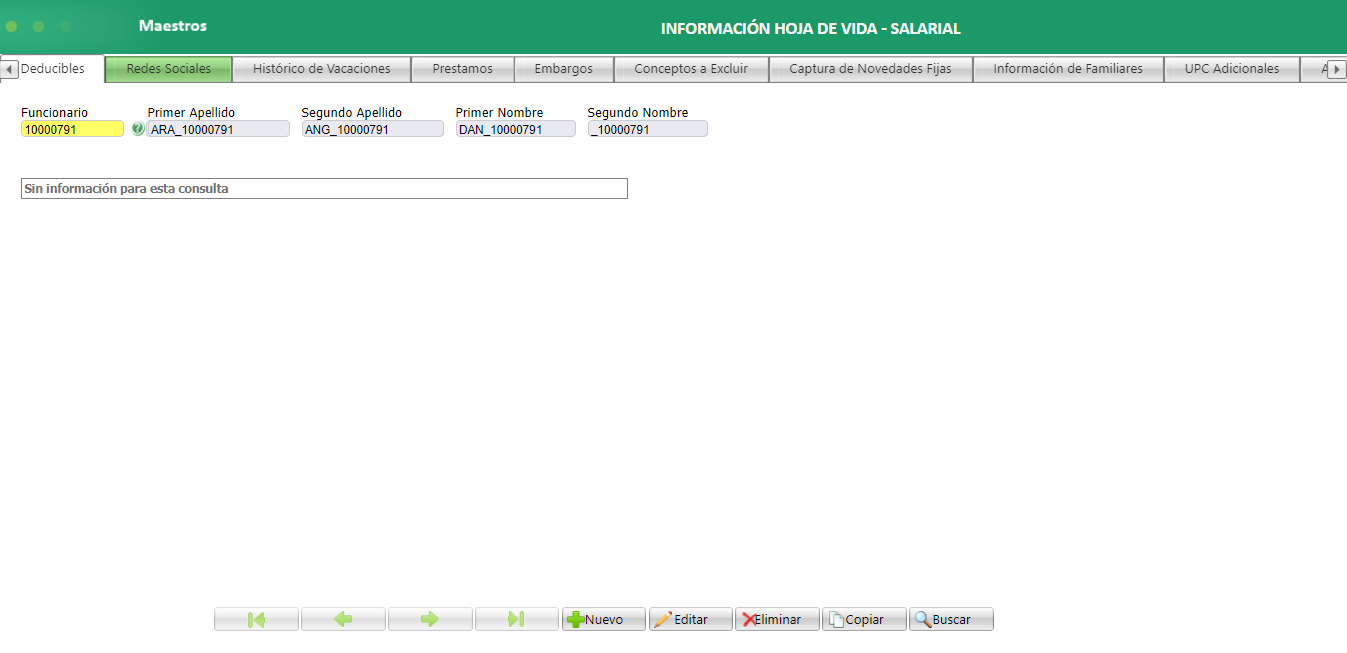1347x653 pixels.
Task: Click the next record green arrow
Action: click(429, 618)
